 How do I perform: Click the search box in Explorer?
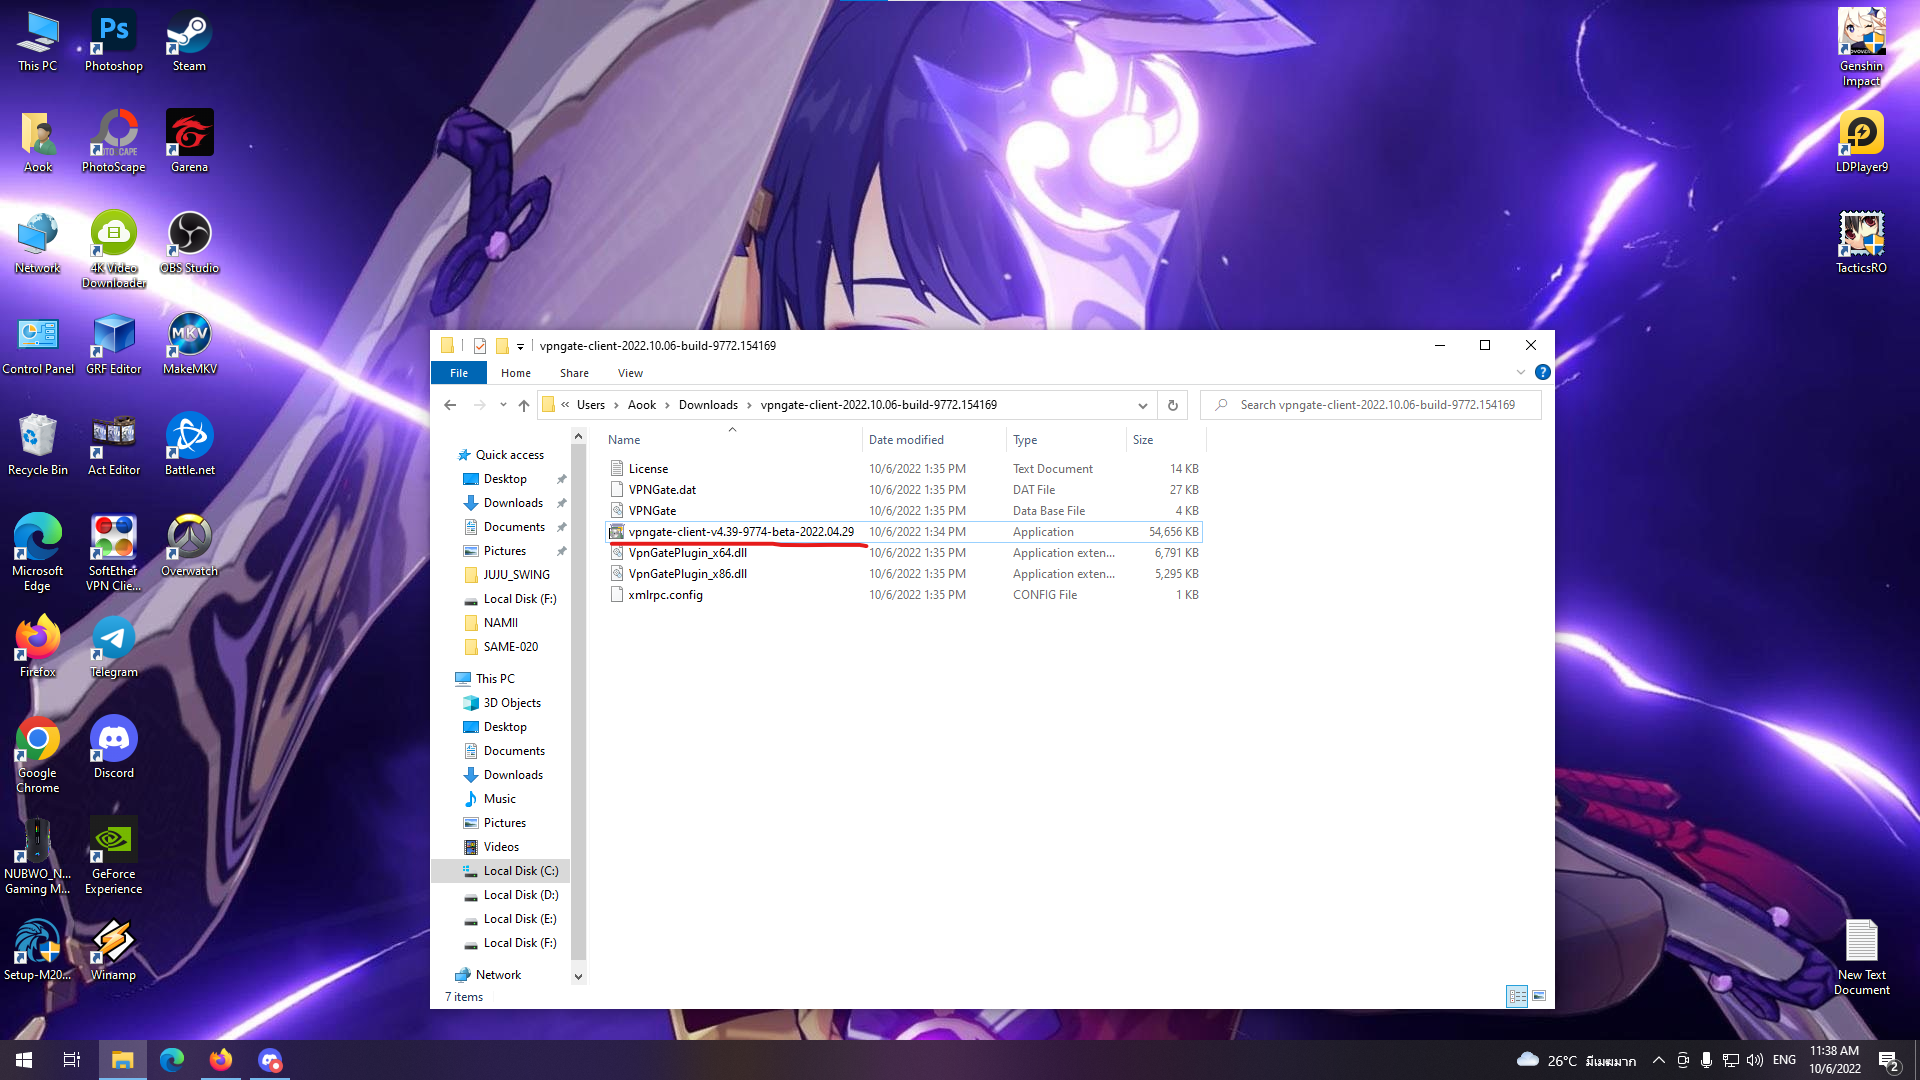(x=1371, y=405)
